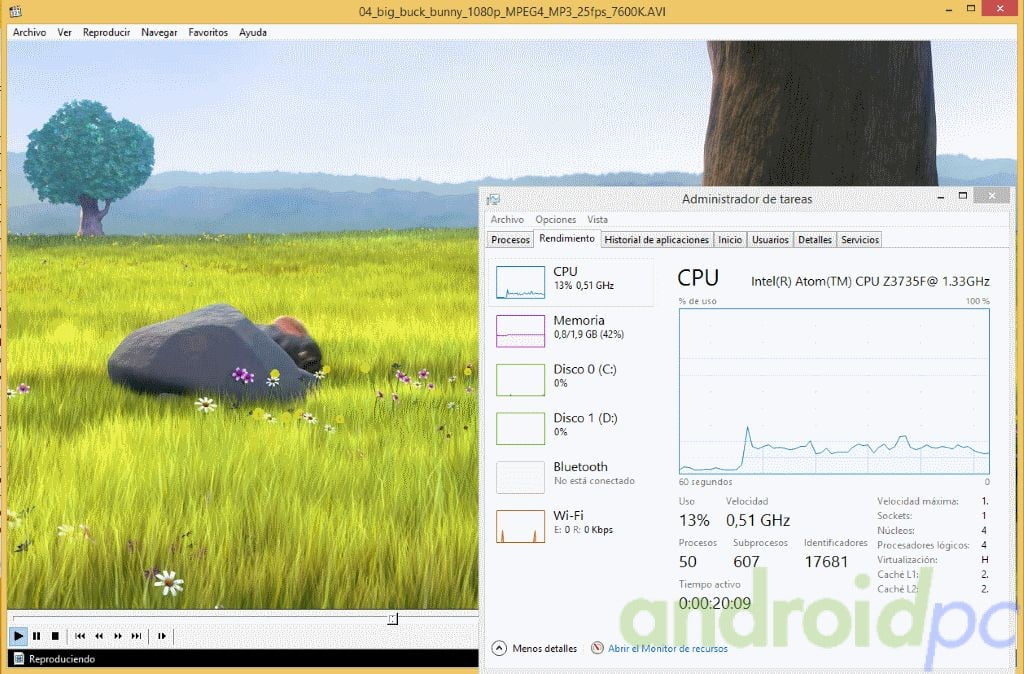Open the Archivo menu in media player
Image resolution: width=1024 pixels, height=674 pixels.
[x=29, y=32]
